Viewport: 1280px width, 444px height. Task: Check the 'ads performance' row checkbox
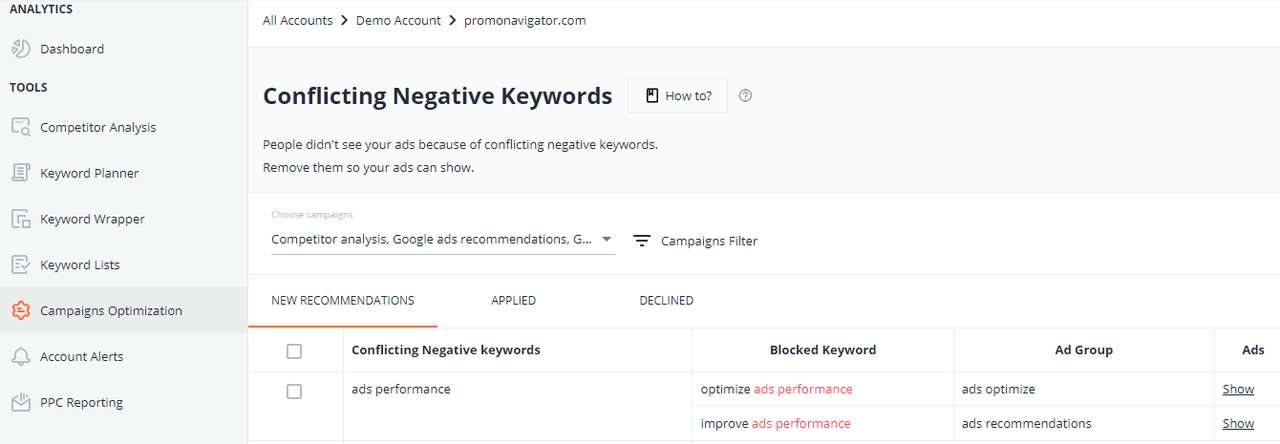point(294,391)
